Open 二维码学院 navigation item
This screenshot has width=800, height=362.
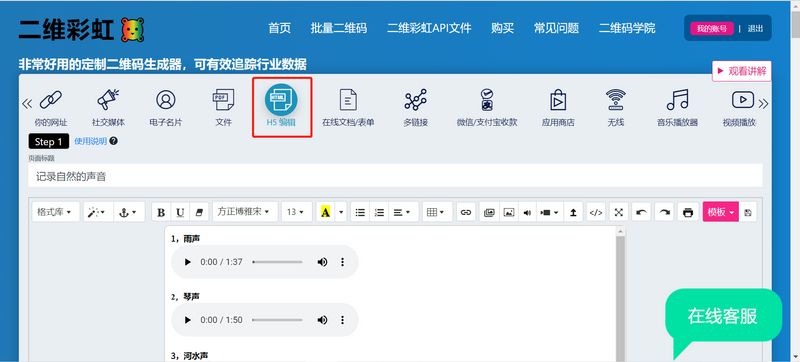coord(627,28)
